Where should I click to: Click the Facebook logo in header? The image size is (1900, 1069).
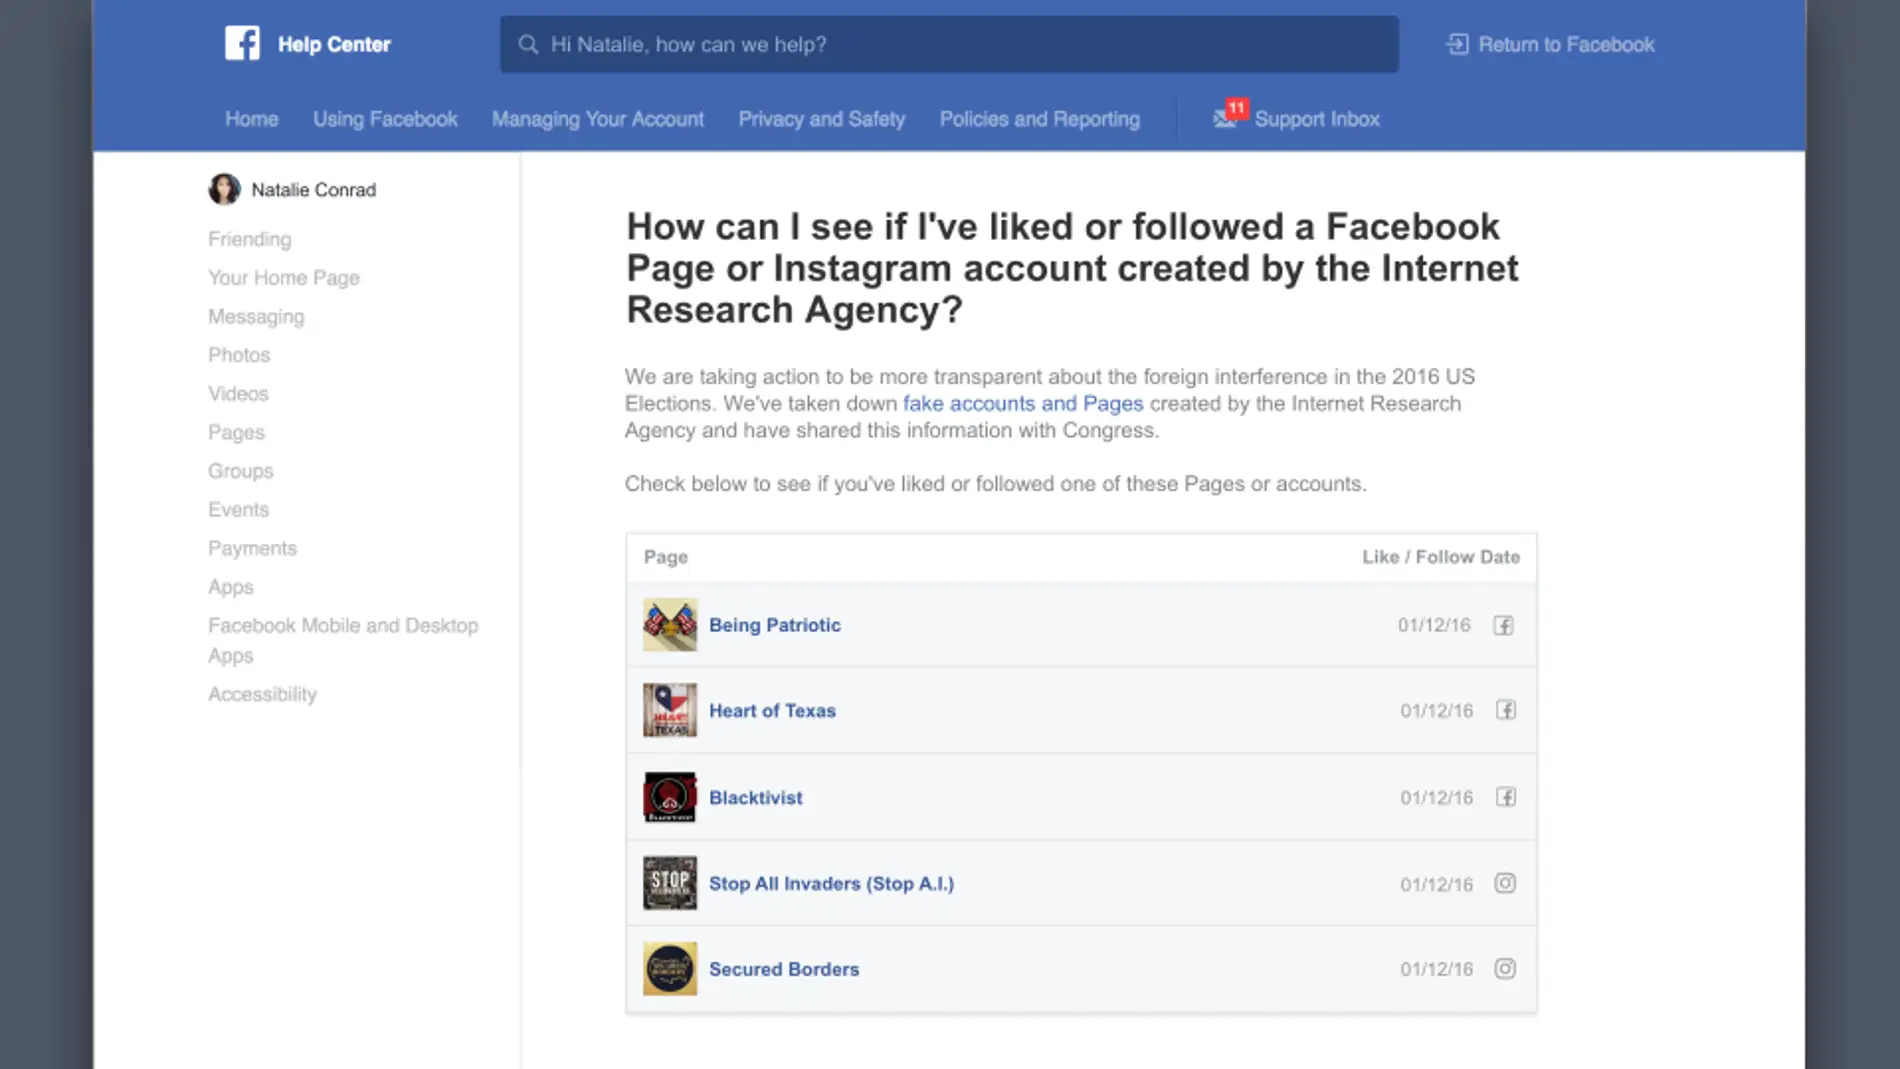tap(242, 44)
